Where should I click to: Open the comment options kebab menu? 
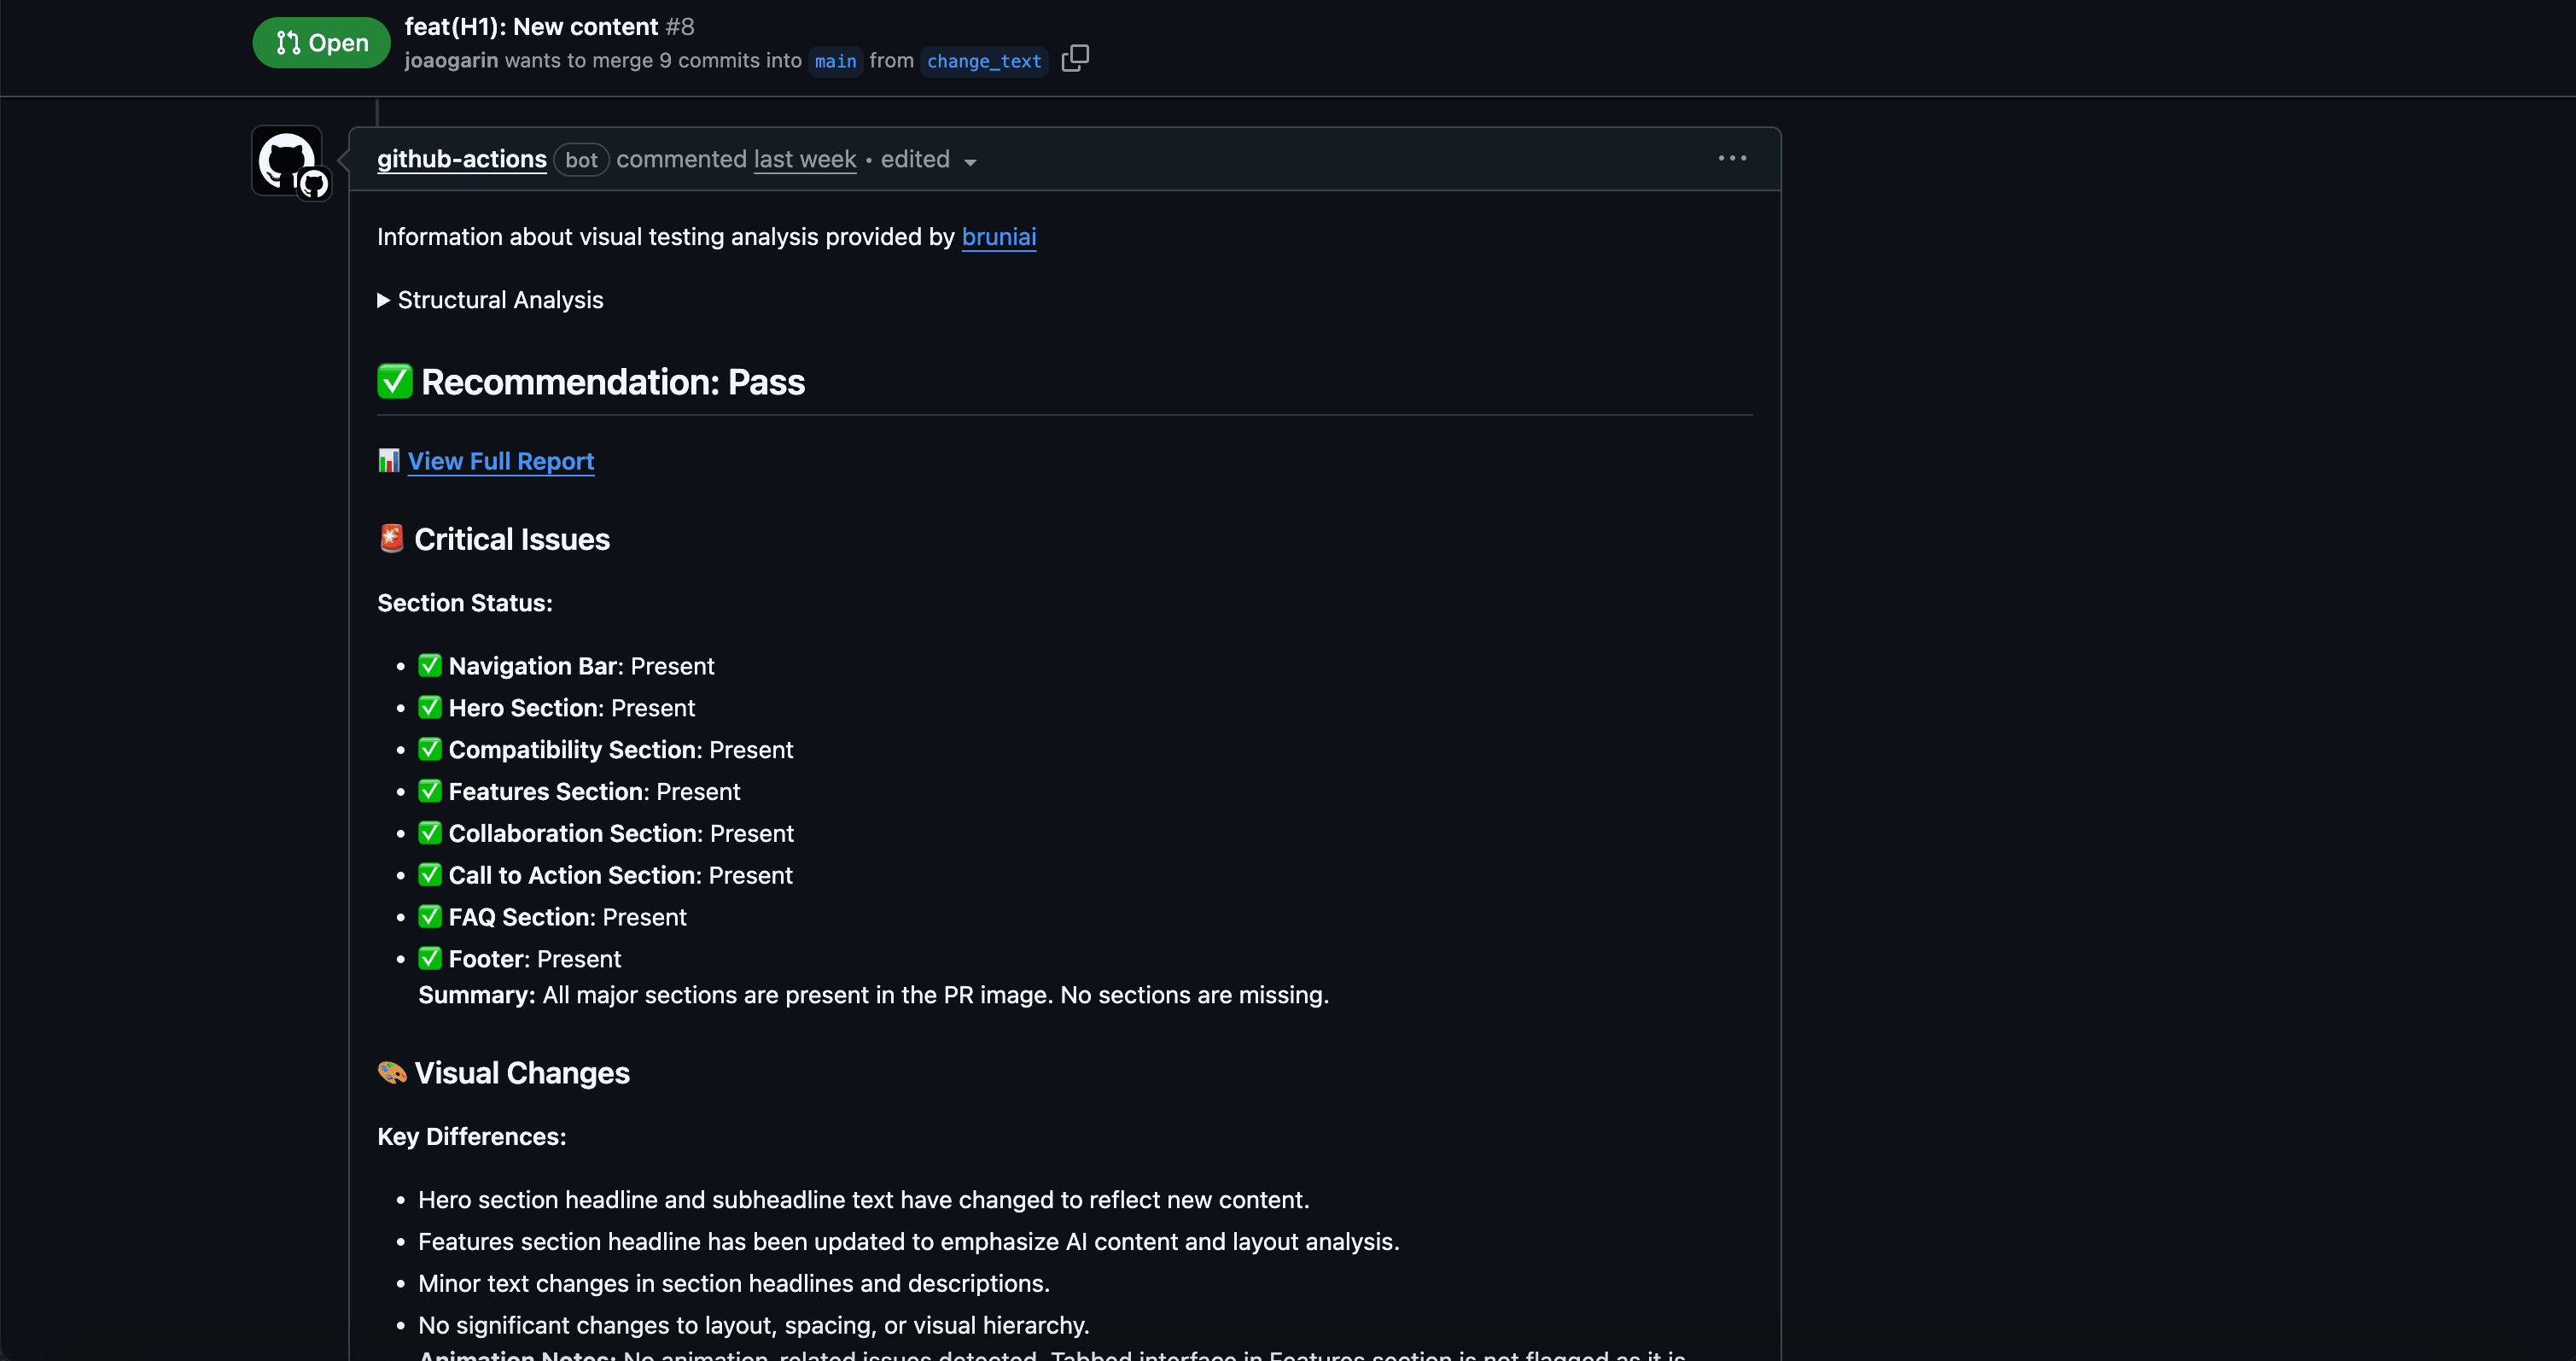pyautogui.click(x=1731, y=158)
